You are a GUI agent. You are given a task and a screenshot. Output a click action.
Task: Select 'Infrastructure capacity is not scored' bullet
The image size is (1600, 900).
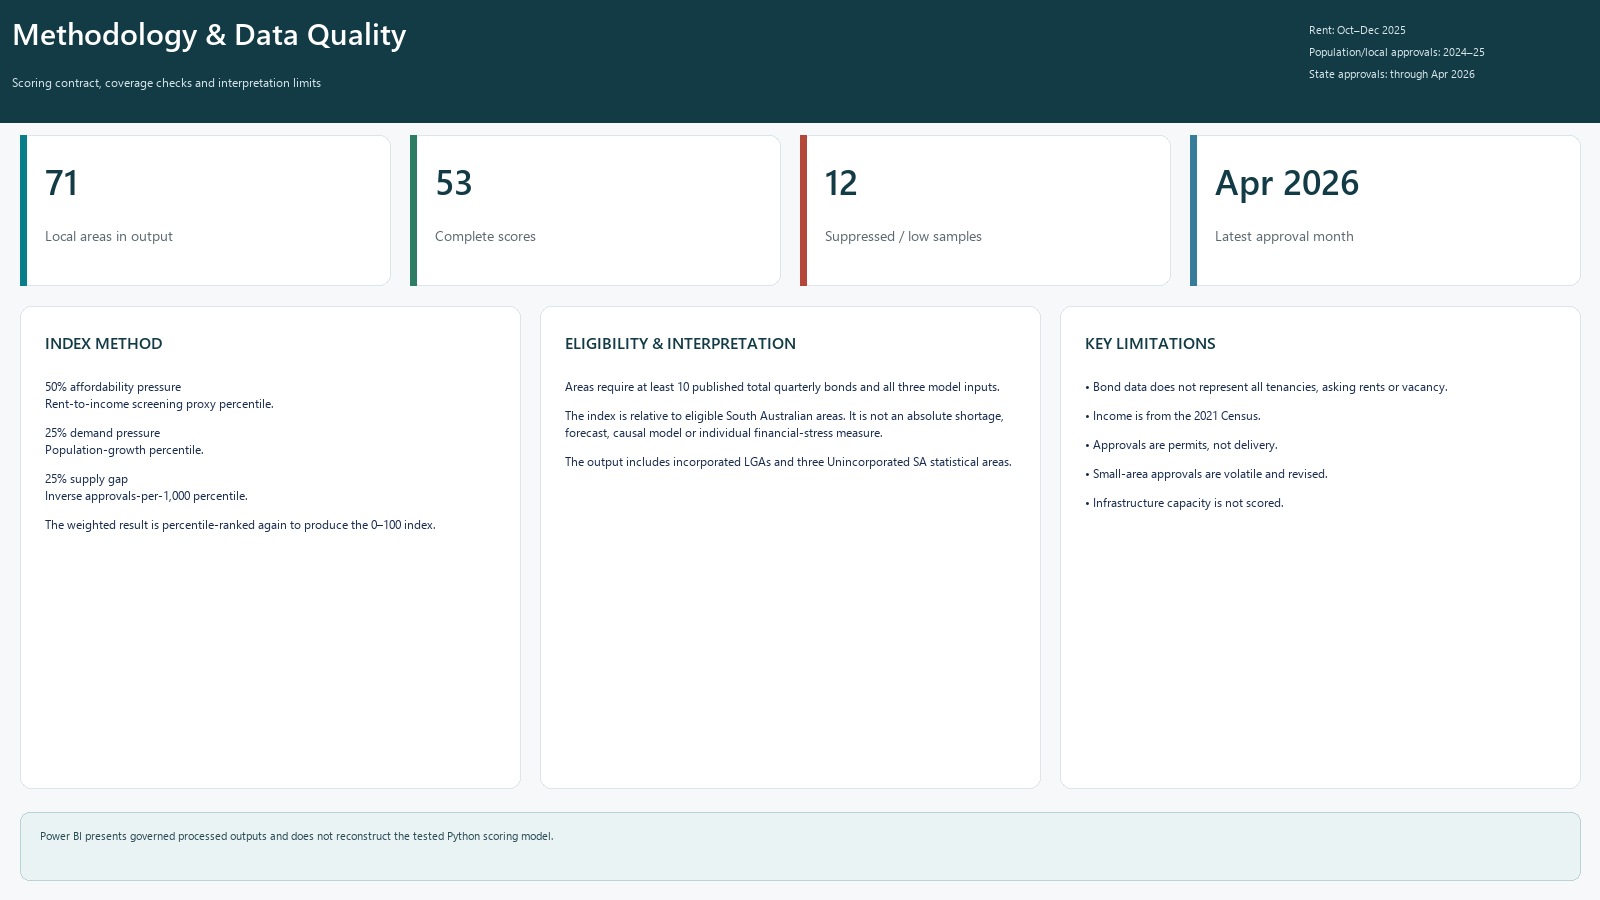coord(1184,503)
